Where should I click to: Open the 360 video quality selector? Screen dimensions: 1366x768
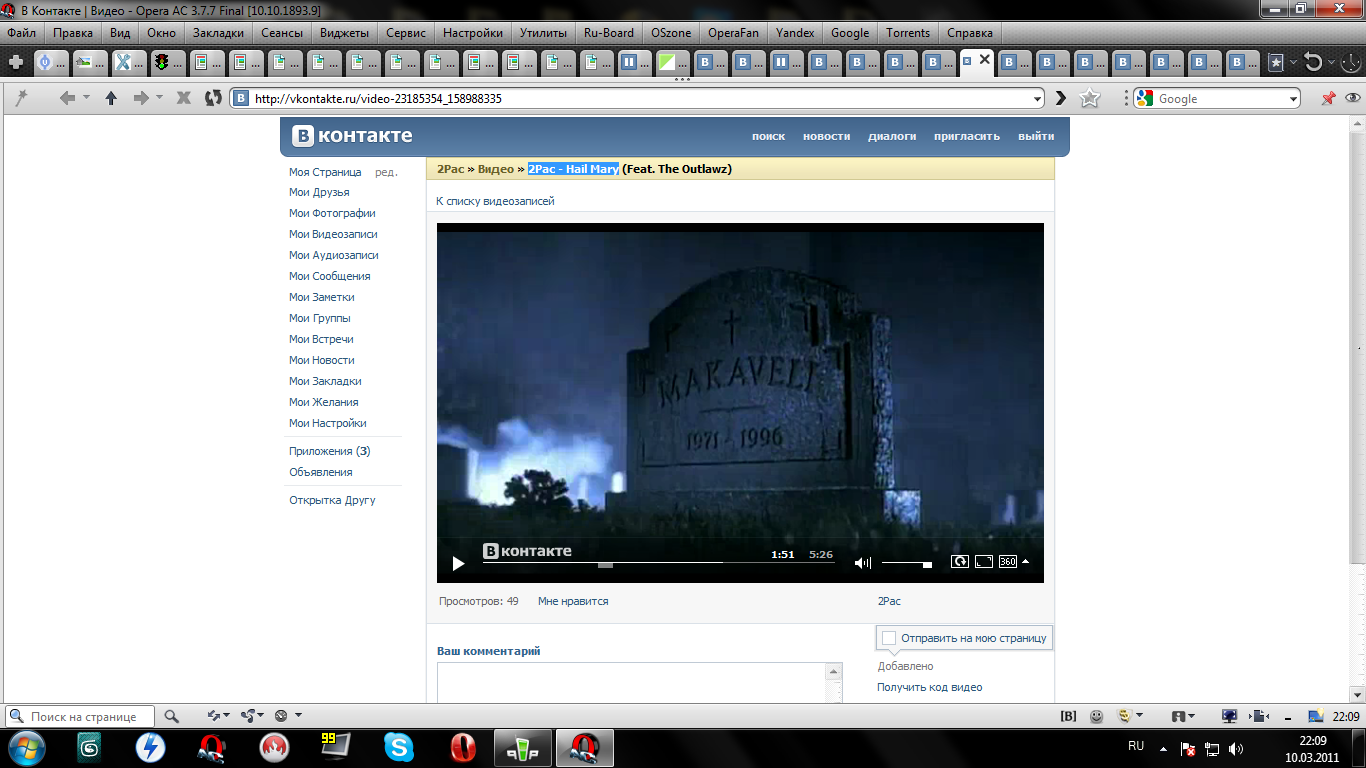pyautogui.click(x=1014, y=562)
